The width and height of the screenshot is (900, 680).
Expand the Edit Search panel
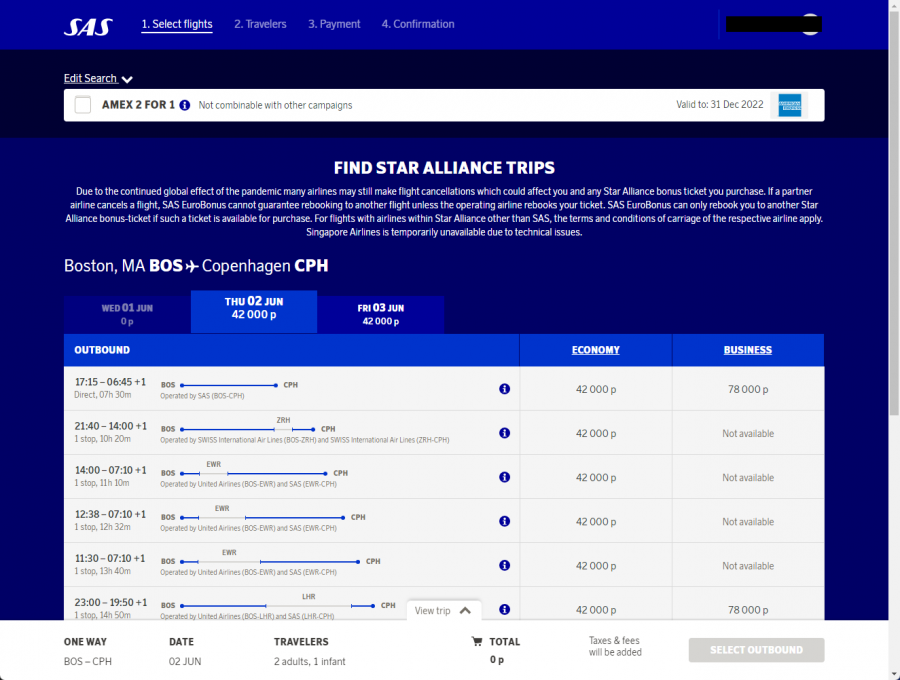(98, 78)
